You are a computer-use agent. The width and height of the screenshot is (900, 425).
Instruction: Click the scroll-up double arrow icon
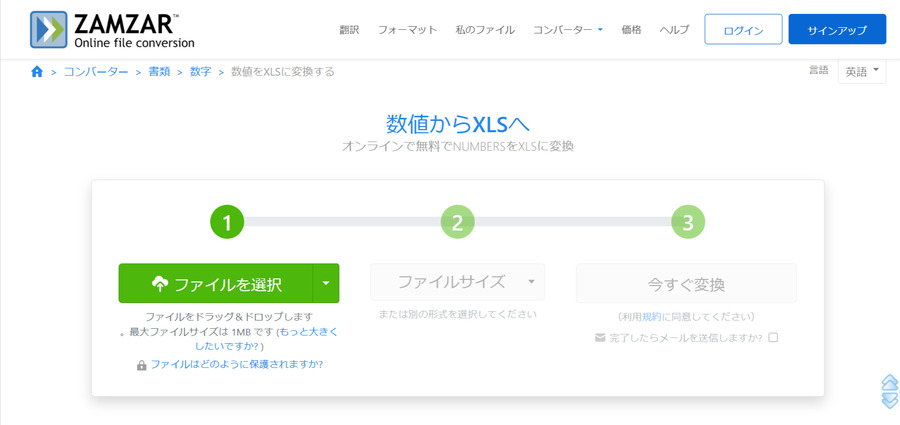pyautogui.click(x=889, y=382)
